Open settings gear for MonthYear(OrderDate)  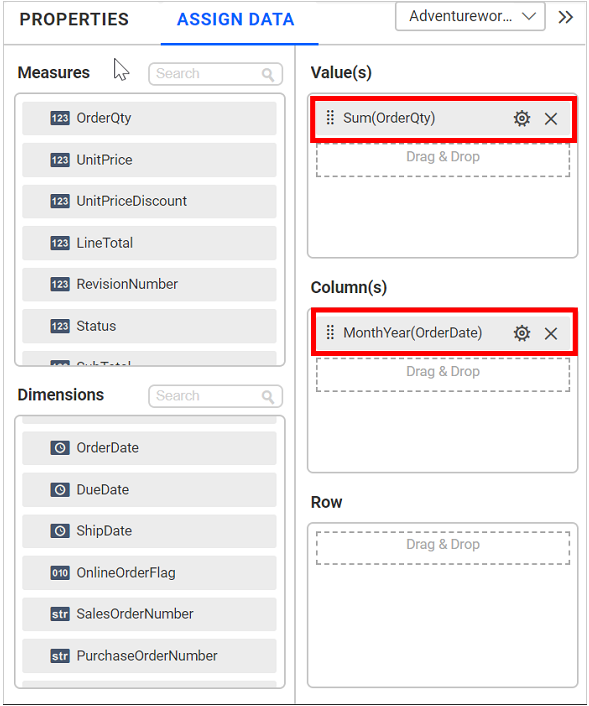pyautogui.click(x=521, y=333)
